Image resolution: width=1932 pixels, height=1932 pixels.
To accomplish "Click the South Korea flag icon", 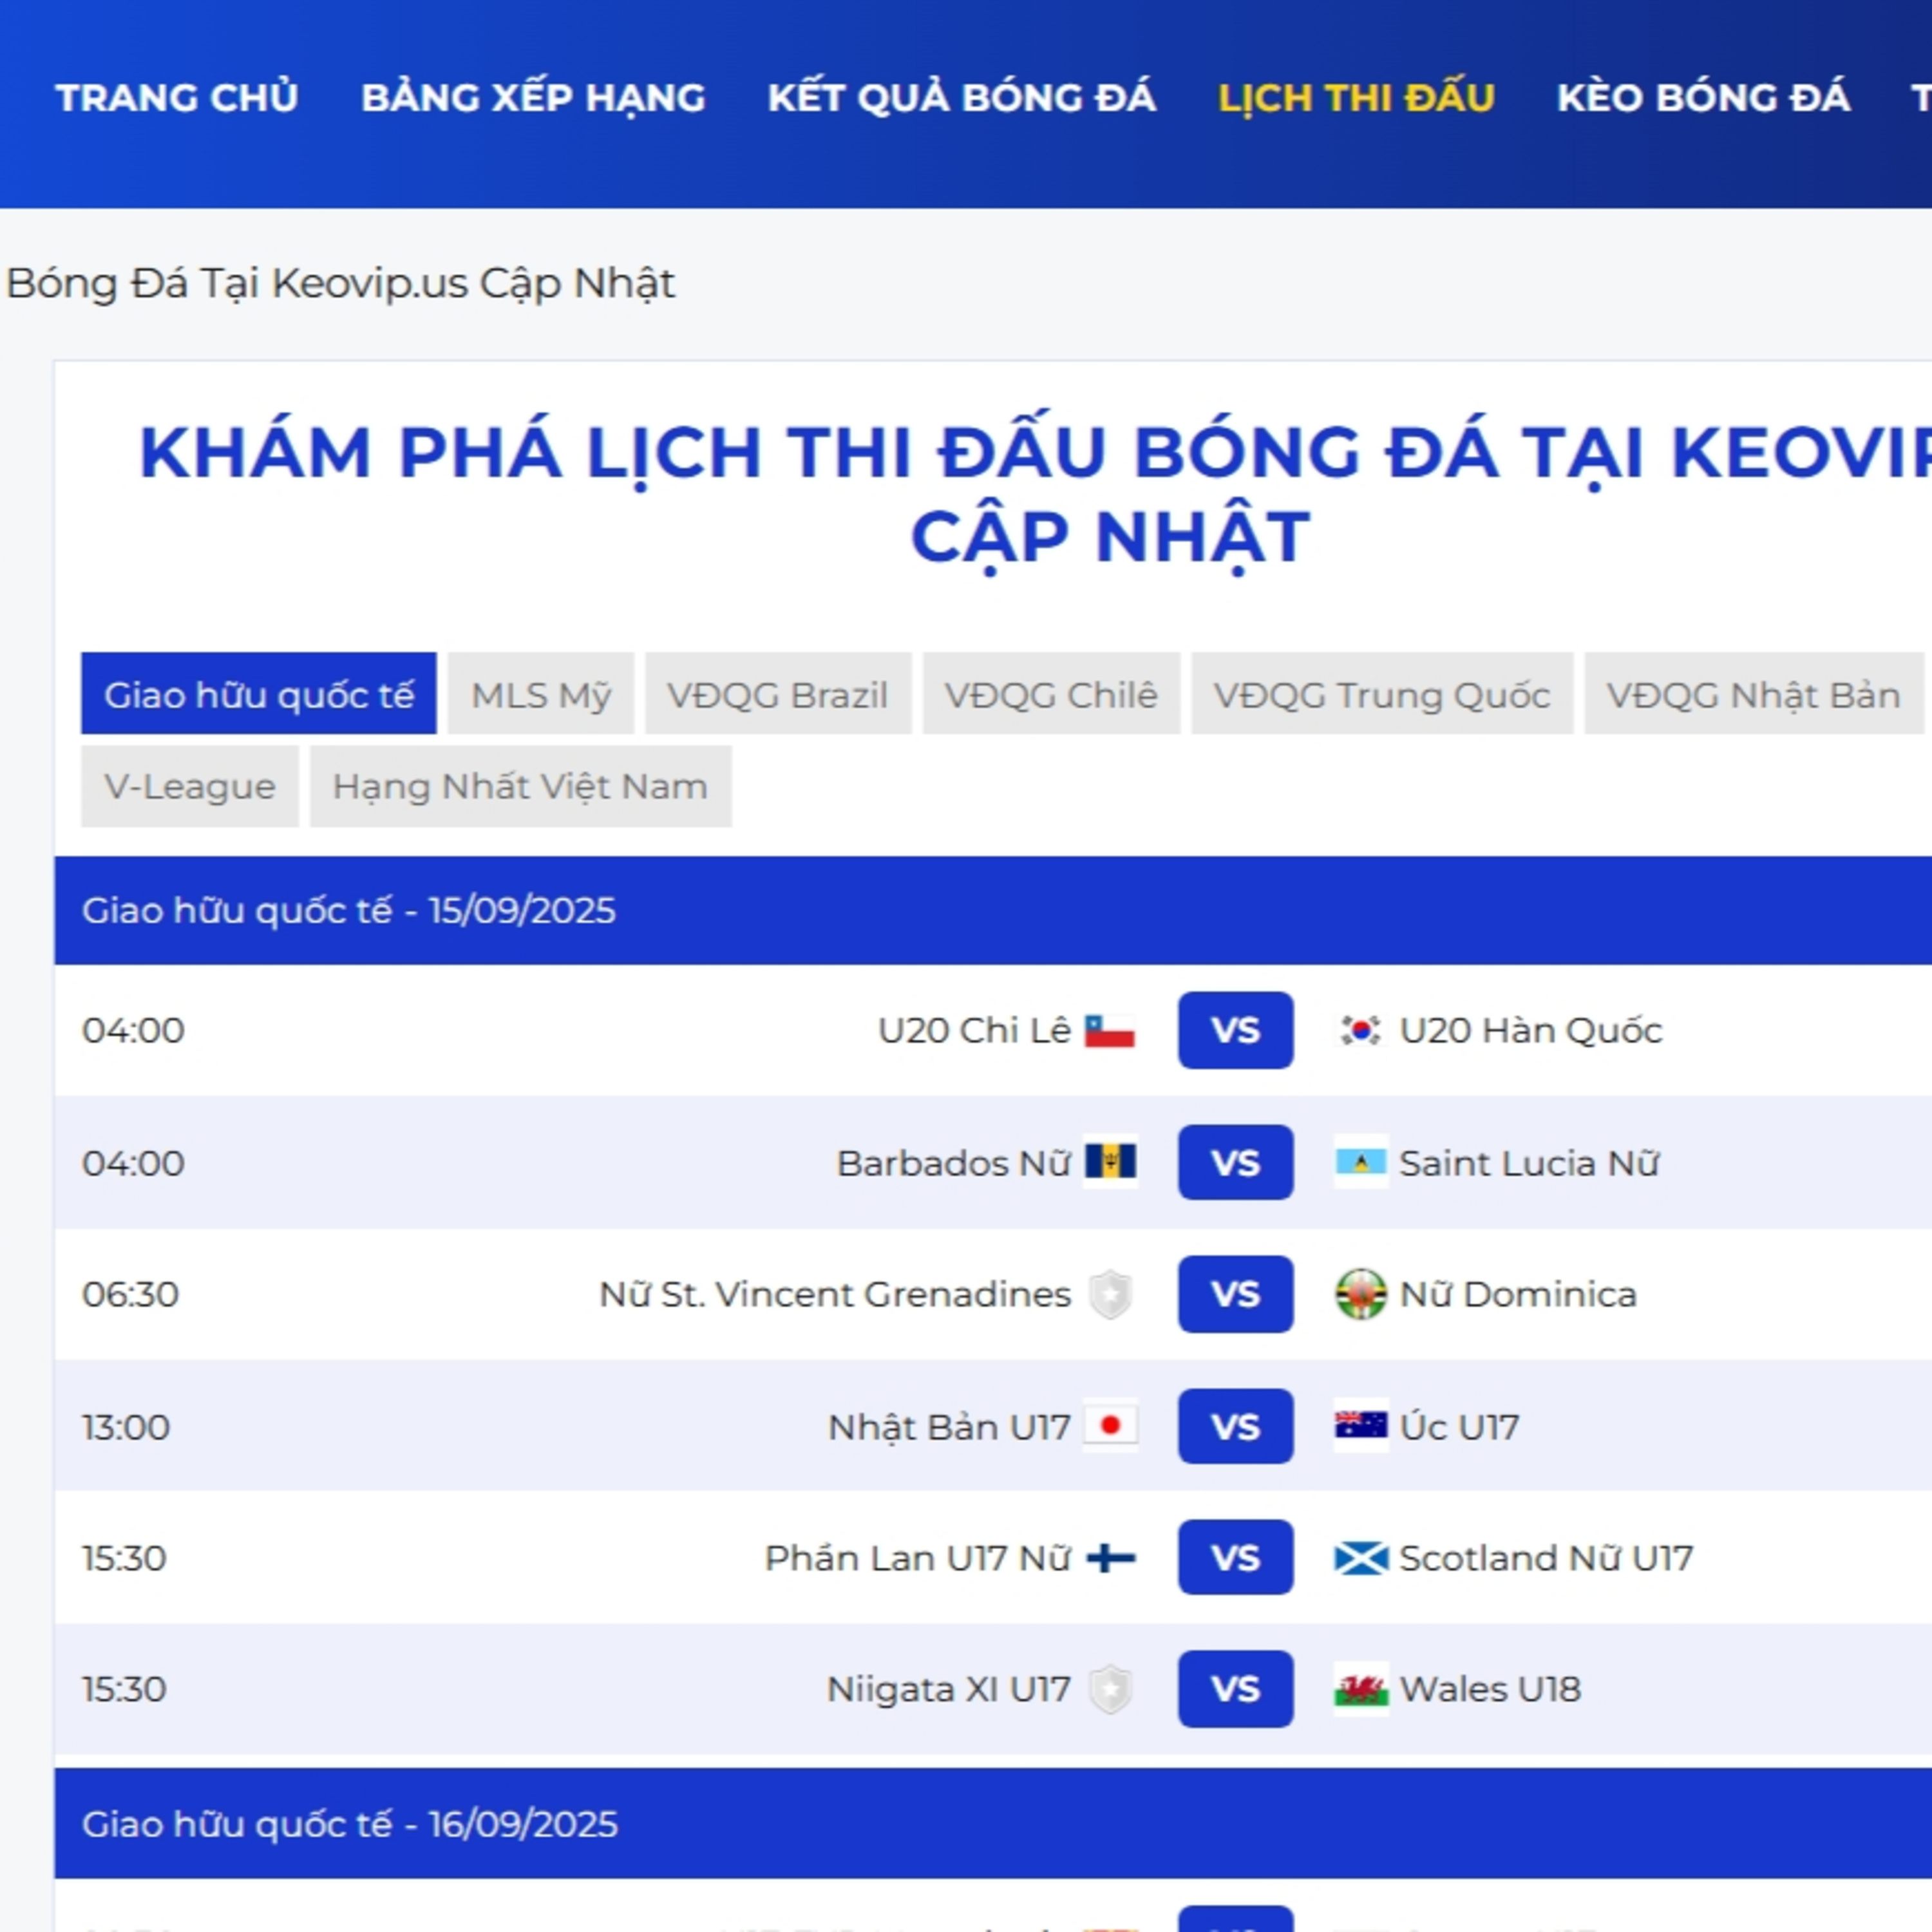I will pyautogui.click(x=1360, y=1030).
